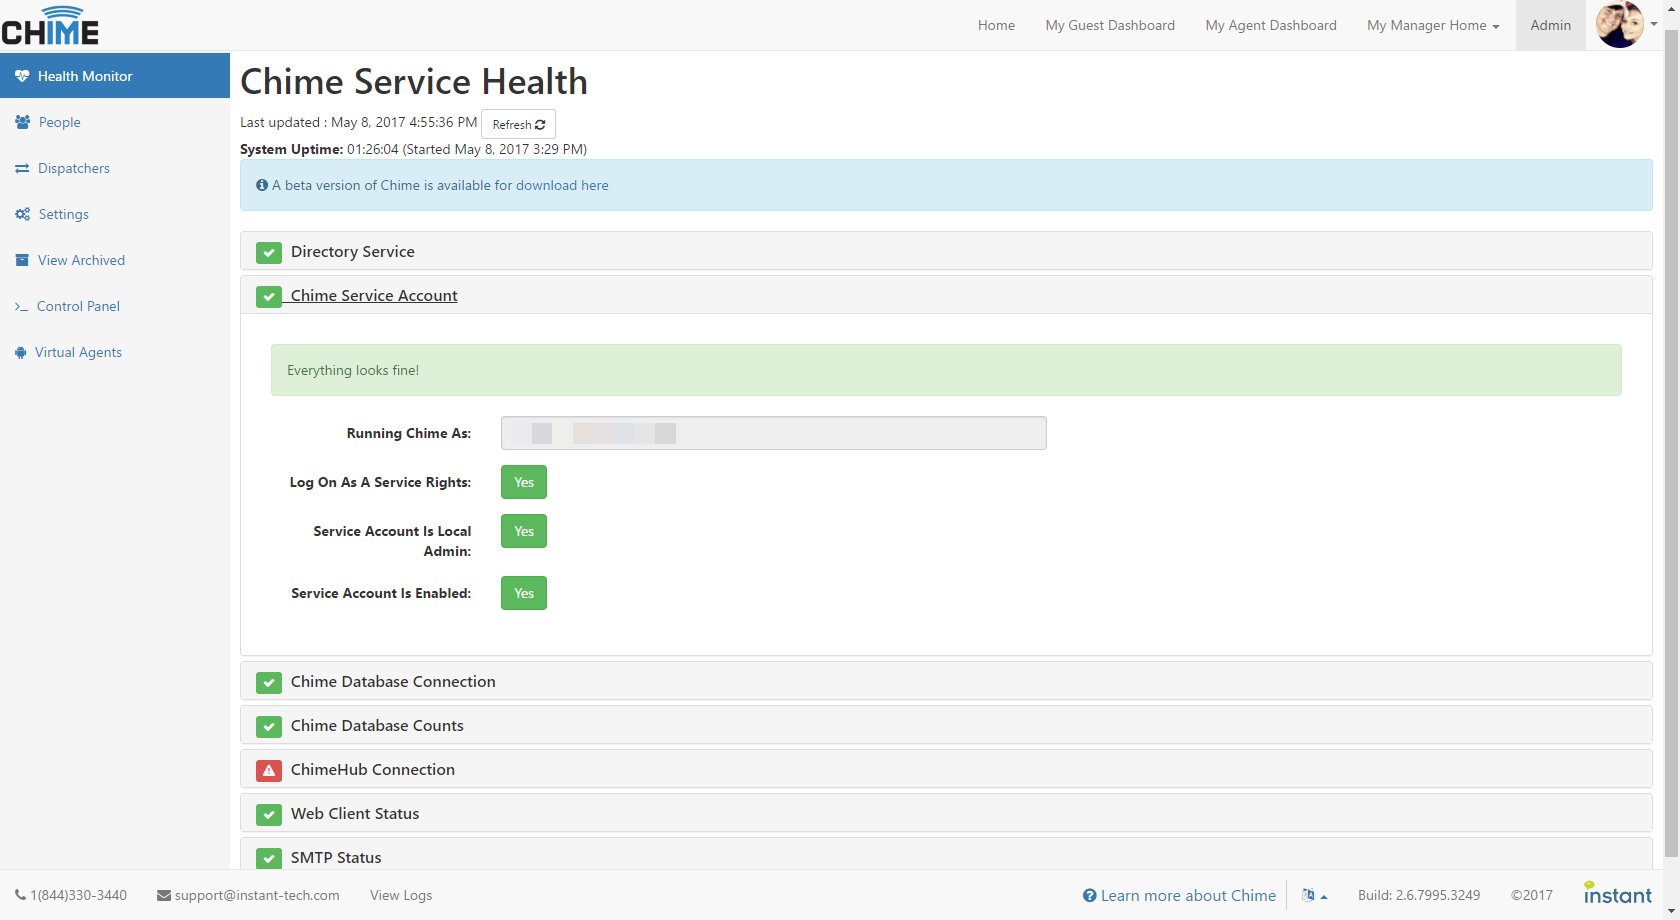Viewport: 1680px width, 920px height.
Task: Click the Everything looks fine! message
Action: pyautogui.click(x=946, y=370)
